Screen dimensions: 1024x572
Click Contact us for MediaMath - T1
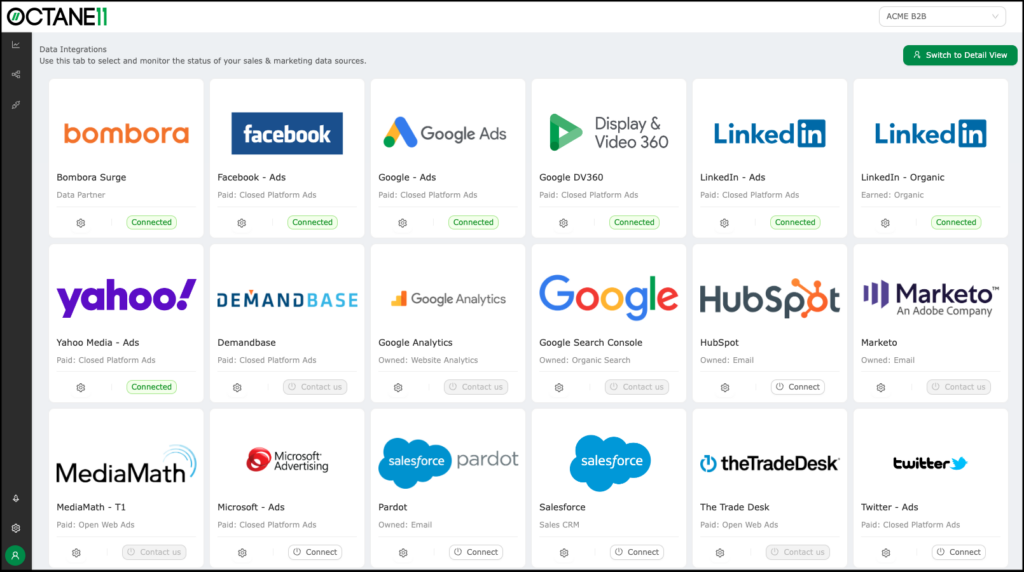[154, 552]
